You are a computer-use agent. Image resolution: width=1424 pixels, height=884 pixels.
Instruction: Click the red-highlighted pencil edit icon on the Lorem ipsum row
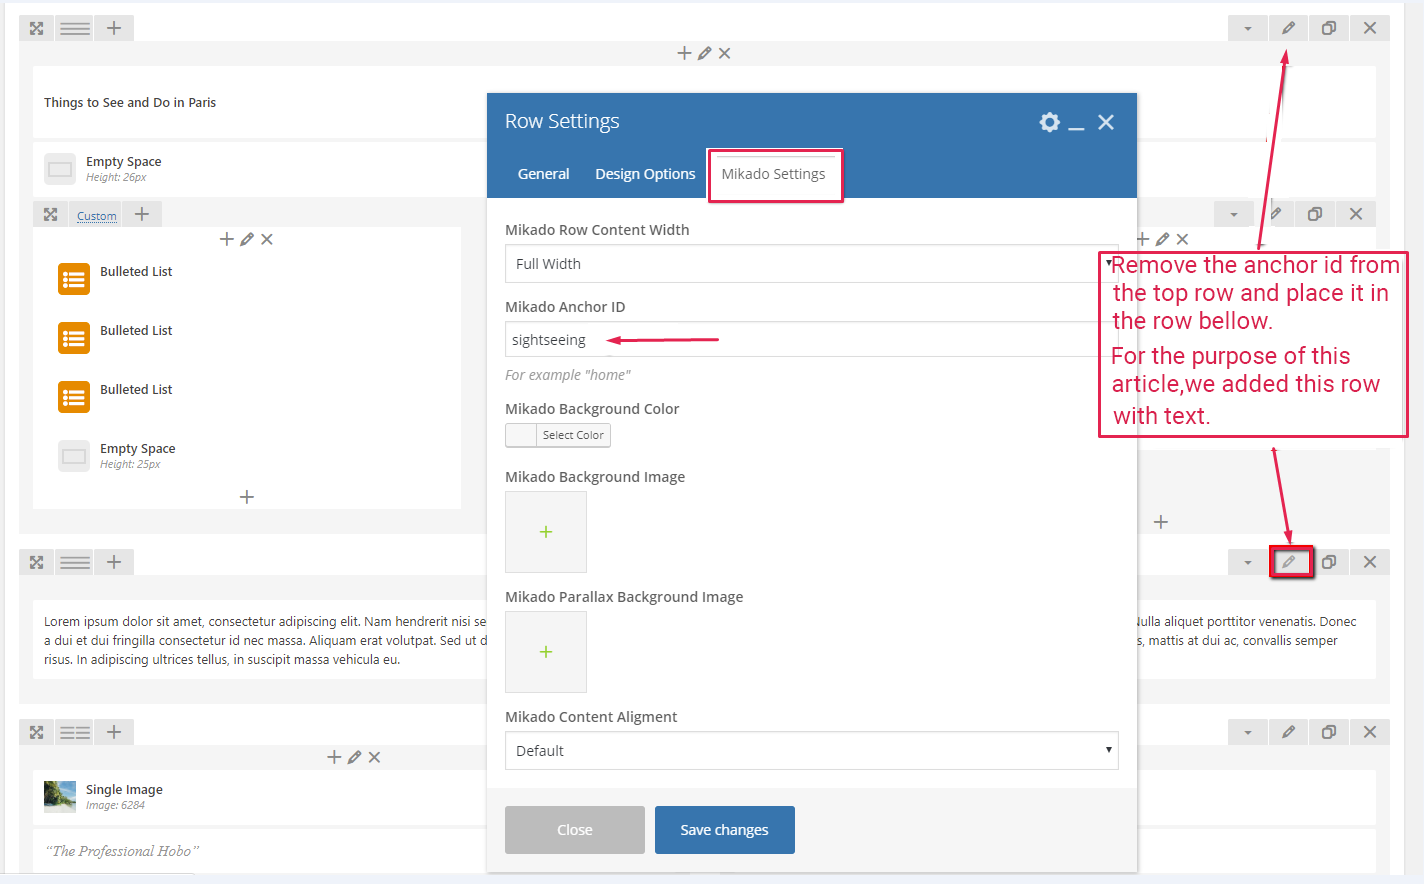coord(1289,562)
